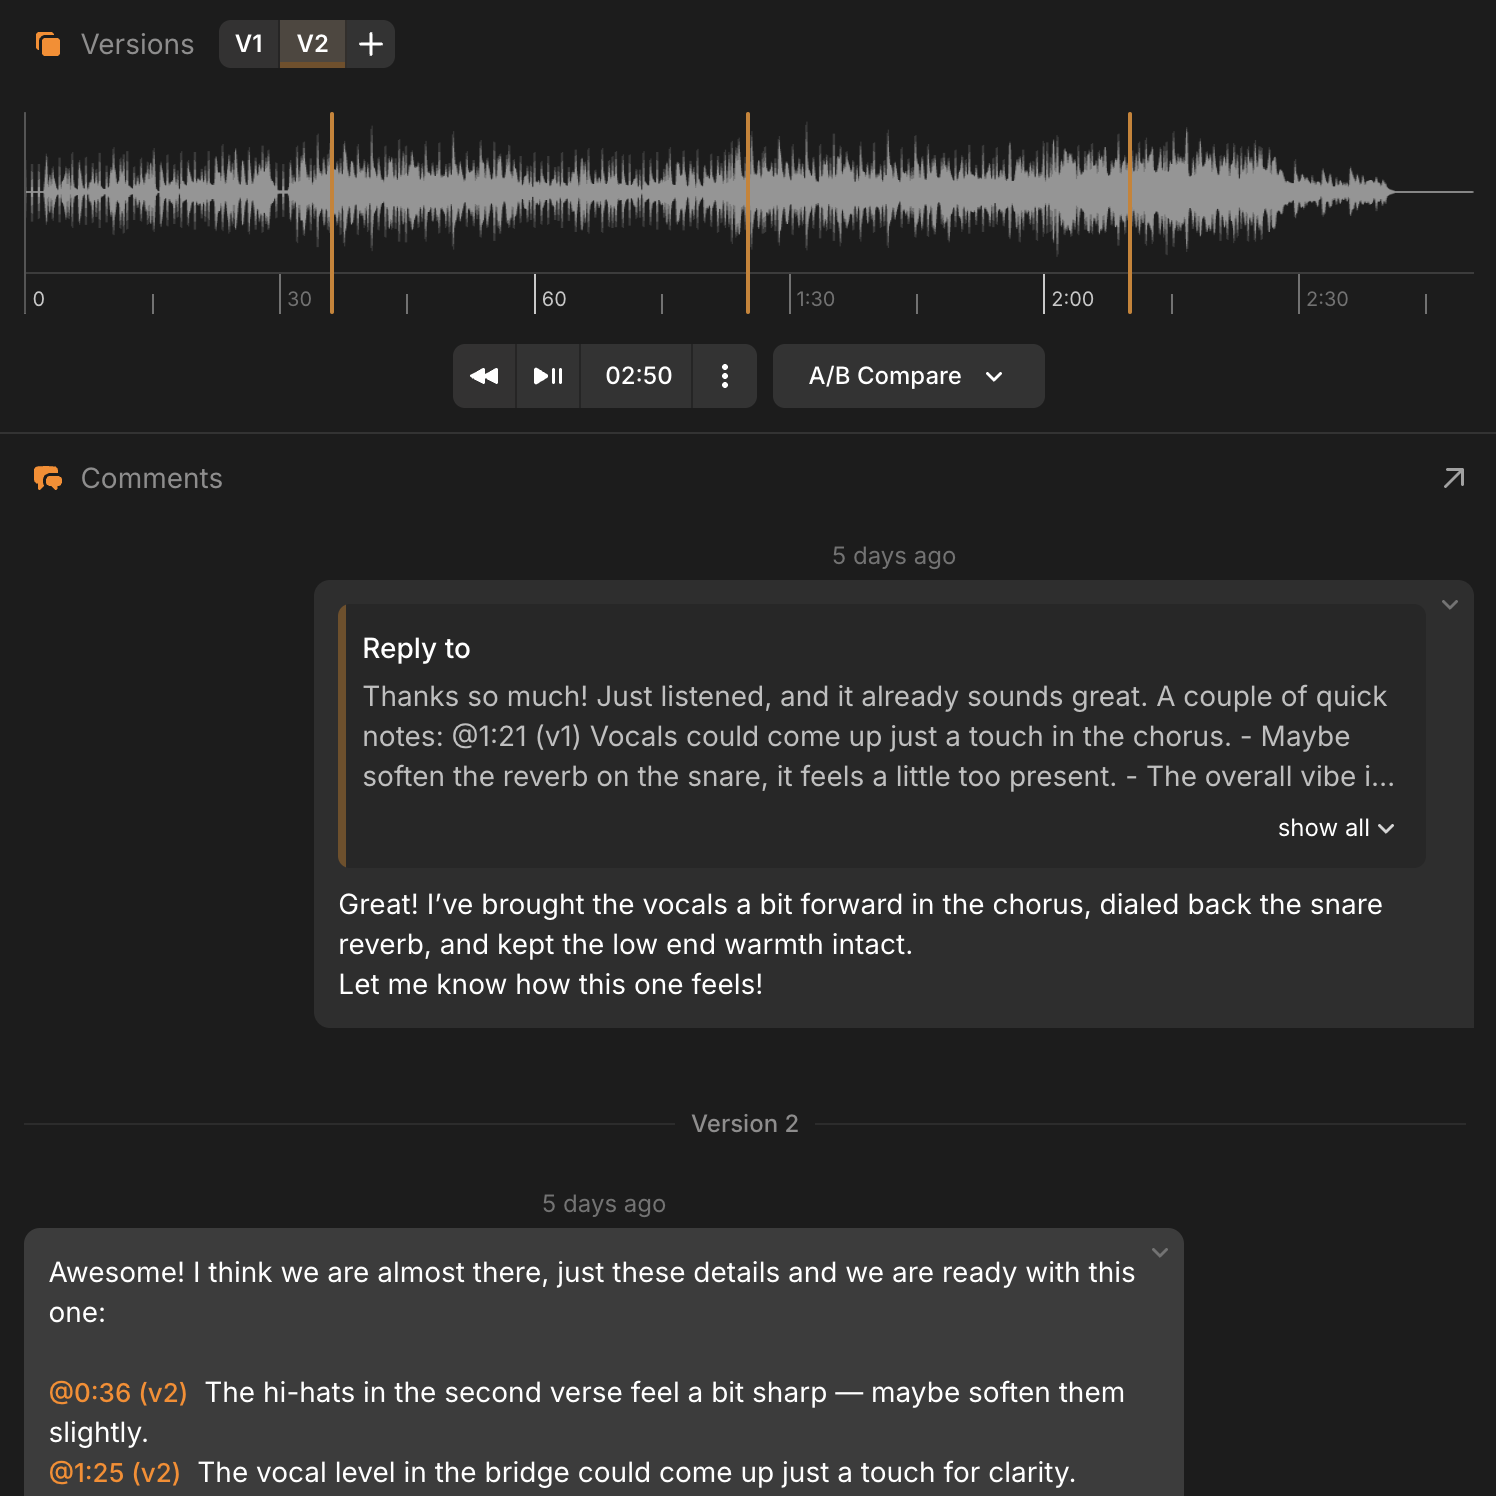1496x1496 pixels.
Task: Expand quoted reply with show all
Action: tap(1335, 828)
